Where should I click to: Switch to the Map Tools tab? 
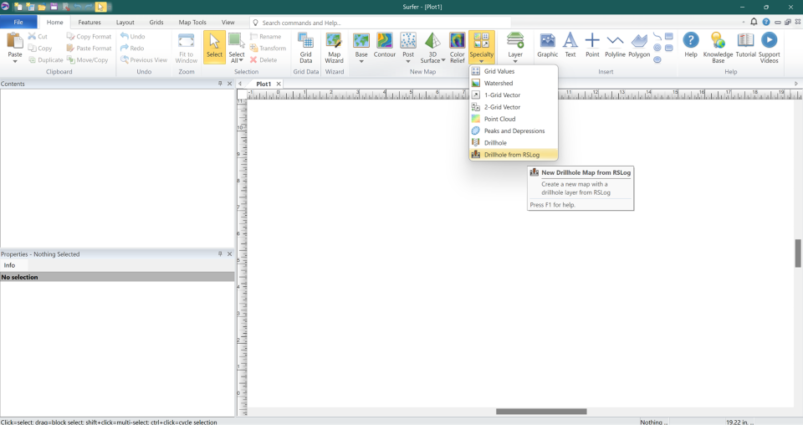click(x=192, y=22)
